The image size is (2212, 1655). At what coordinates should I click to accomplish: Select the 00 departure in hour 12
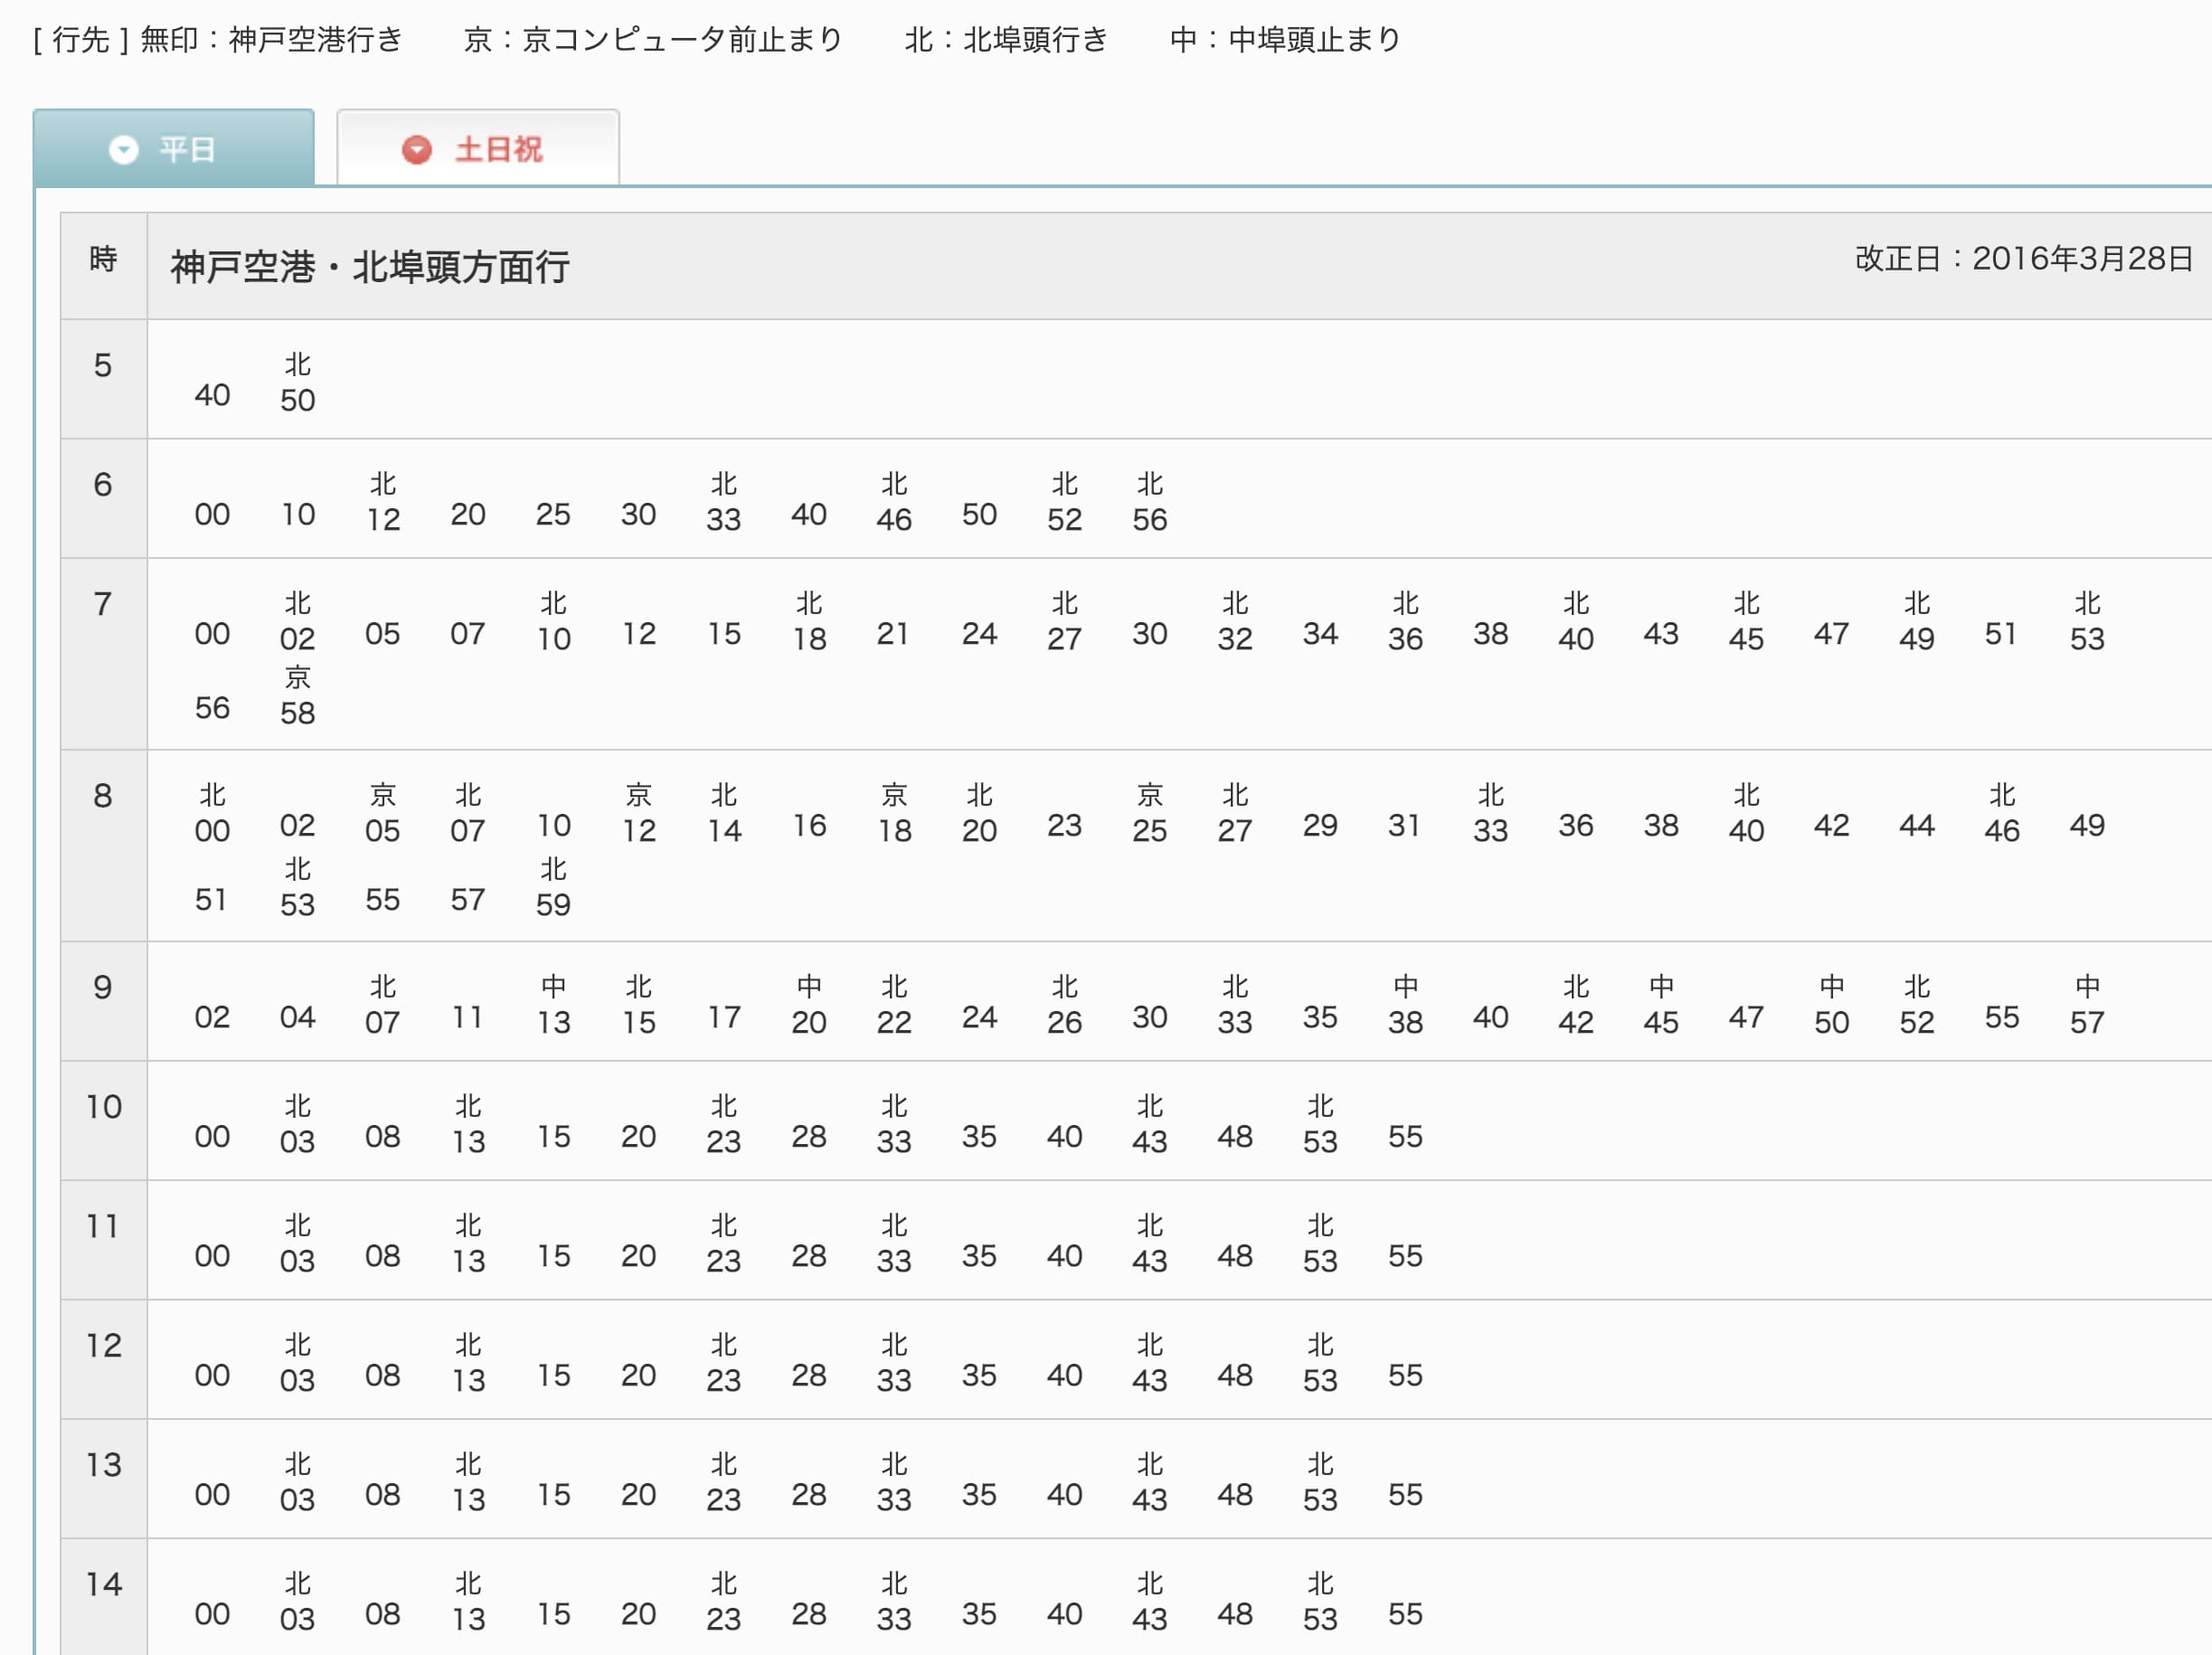coord(212,1375)
